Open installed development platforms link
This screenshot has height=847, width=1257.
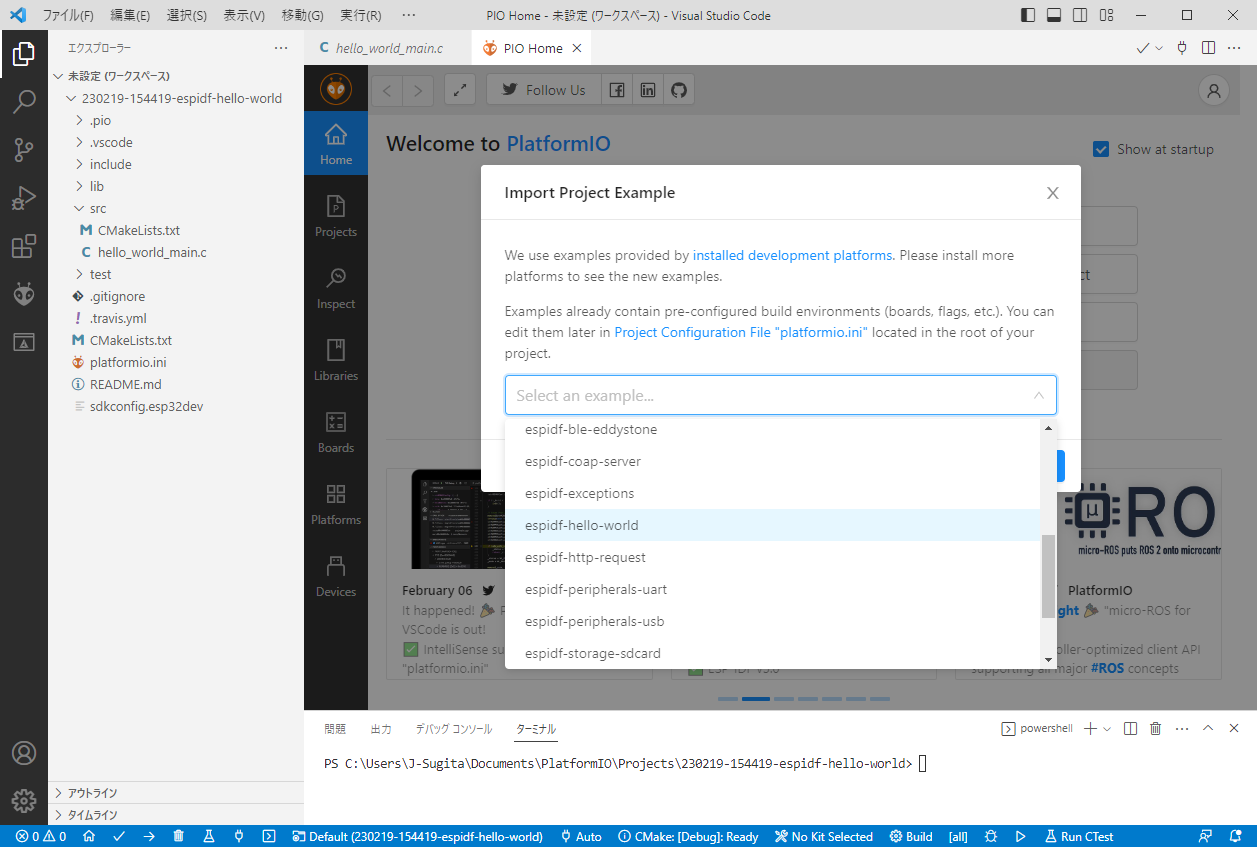point(792,255)
